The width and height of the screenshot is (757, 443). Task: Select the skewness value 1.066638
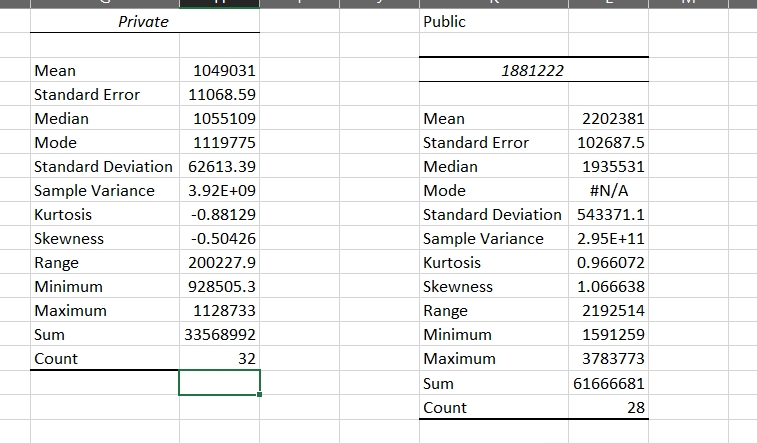609,286
